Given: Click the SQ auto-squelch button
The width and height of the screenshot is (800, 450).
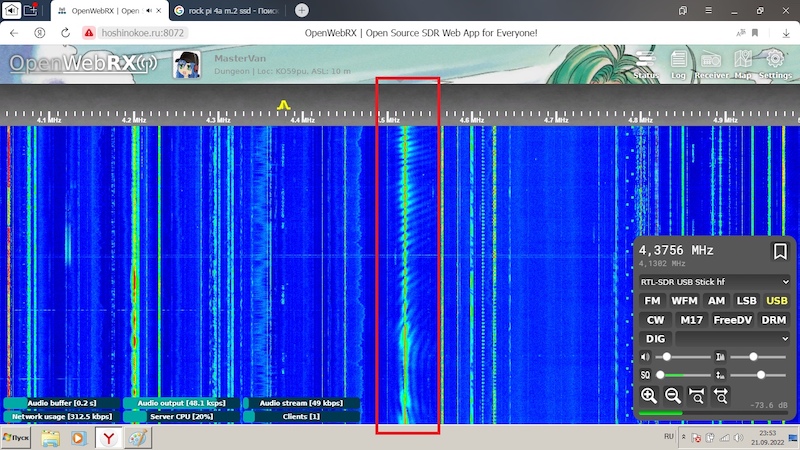Looking at the screenshot, I should [645, 375].
